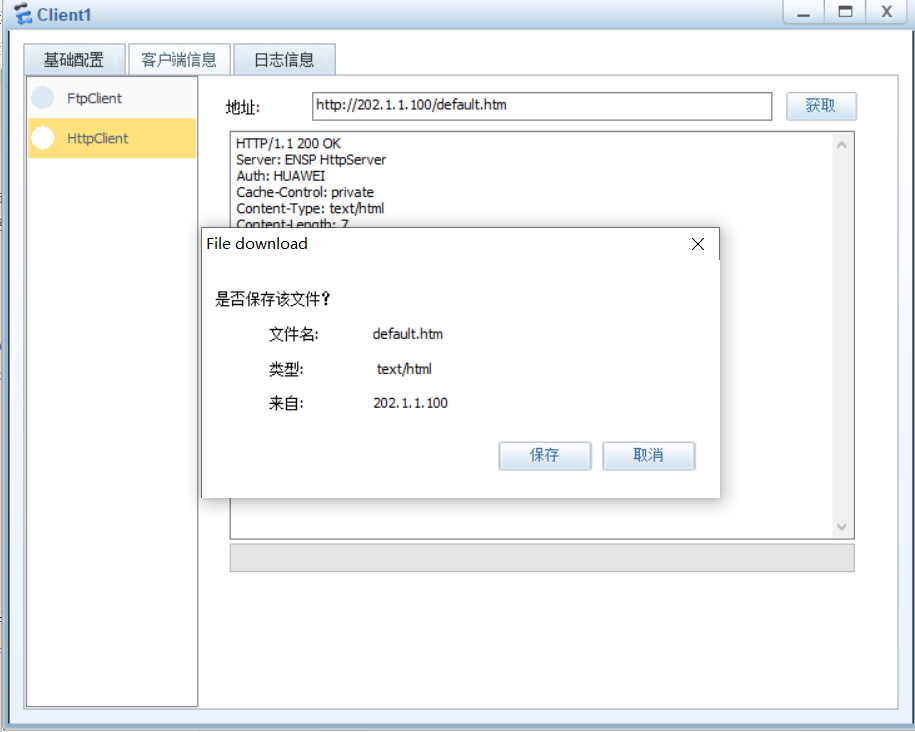Click the 类型: label in the dialog
The height and width of the screenshot is (732, 915).
(x=286, y=370)
